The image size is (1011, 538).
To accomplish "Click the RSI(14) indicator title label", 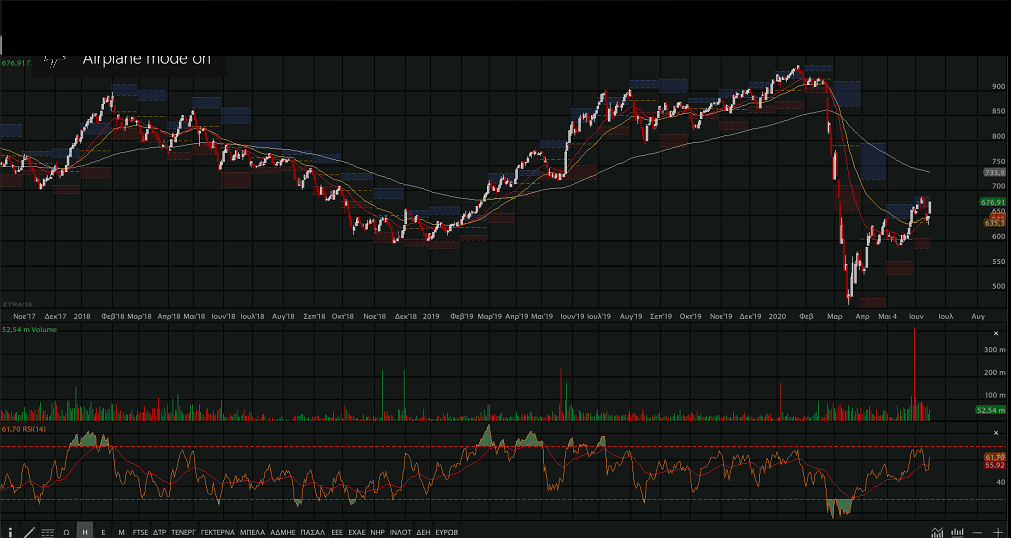I will tap(23, 429).
